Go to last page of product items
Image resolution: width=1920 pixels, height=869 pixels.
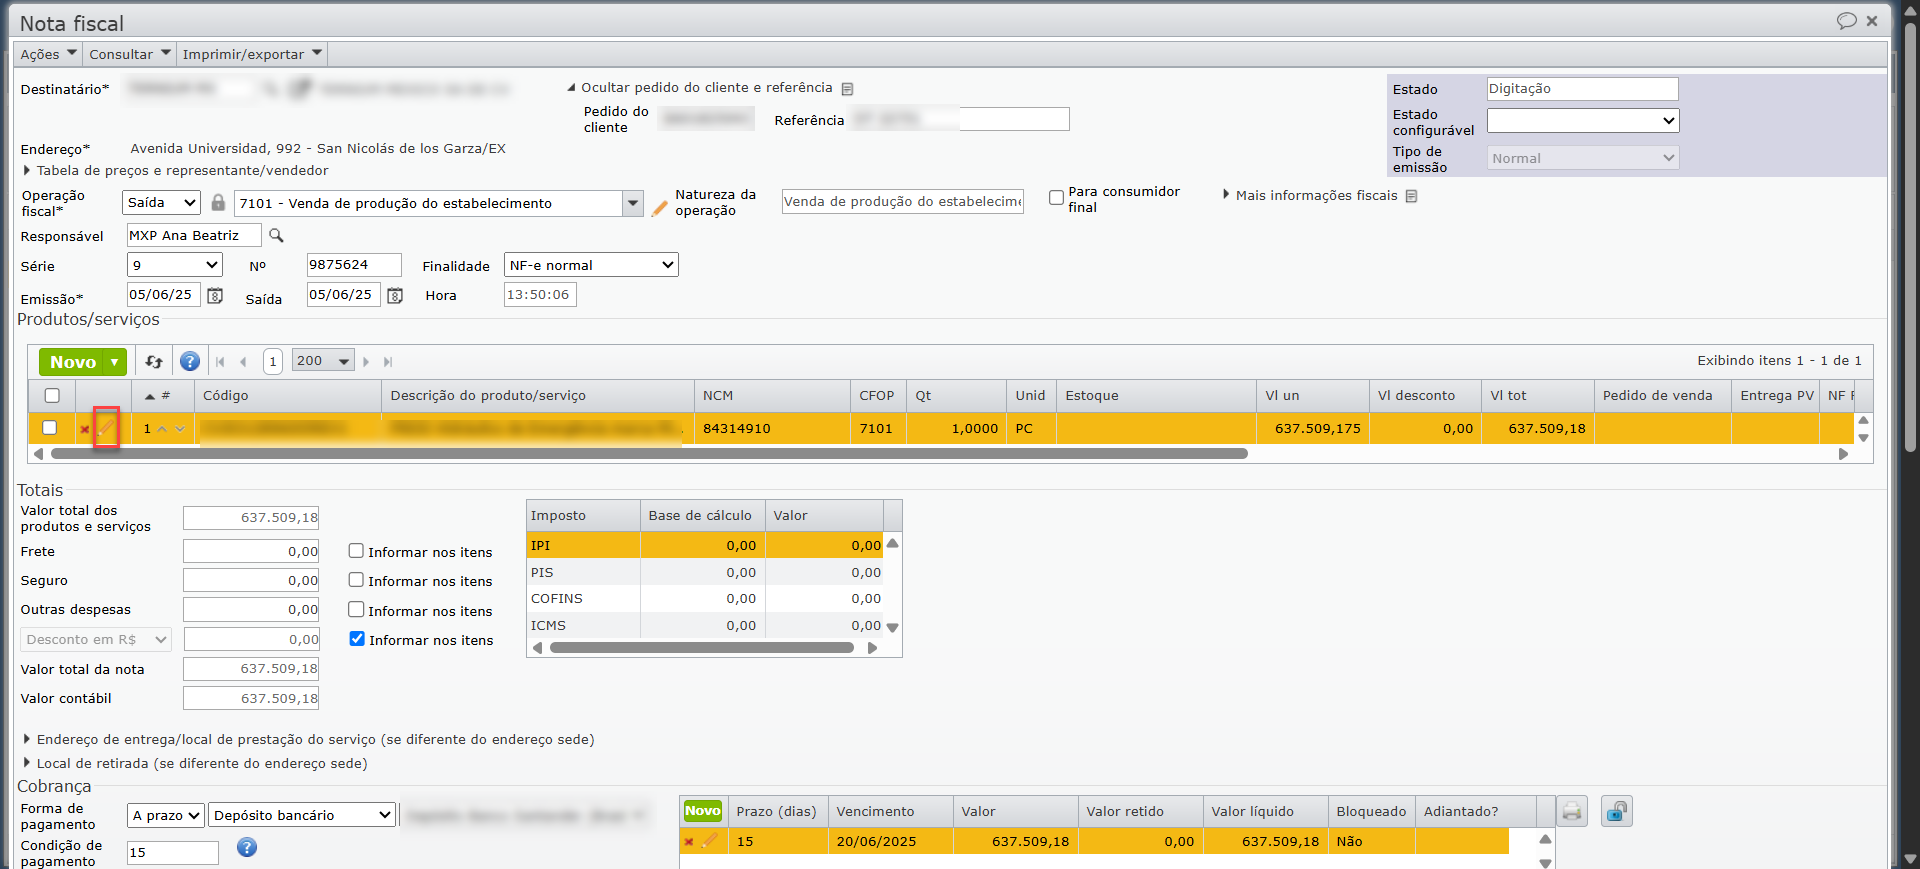[388, 362]
